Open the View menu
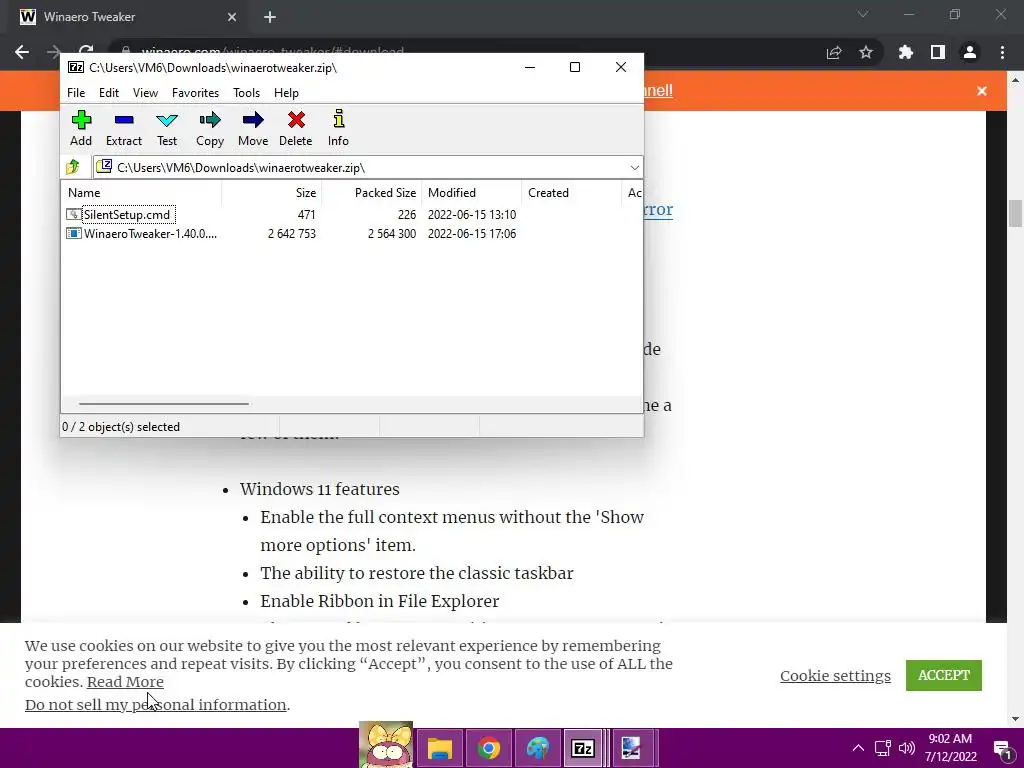 pos(145,93)
